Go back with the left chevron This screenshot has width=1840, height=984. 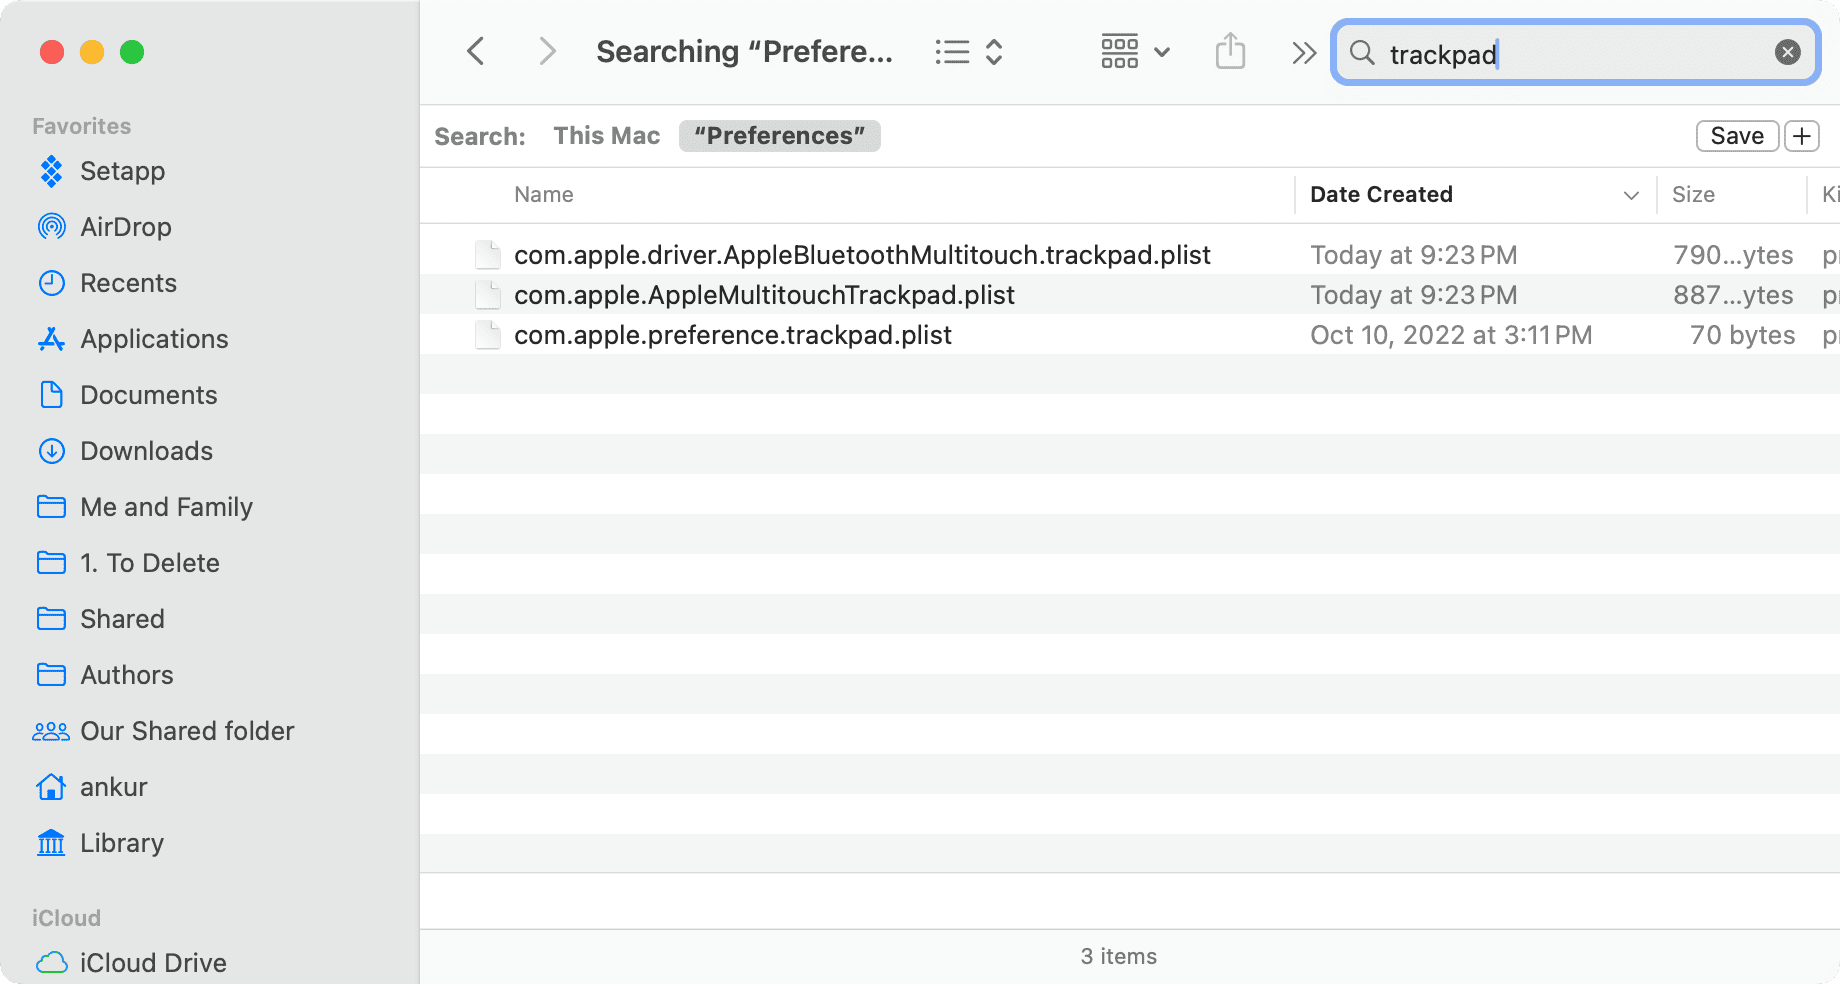[x=476, y=51]
